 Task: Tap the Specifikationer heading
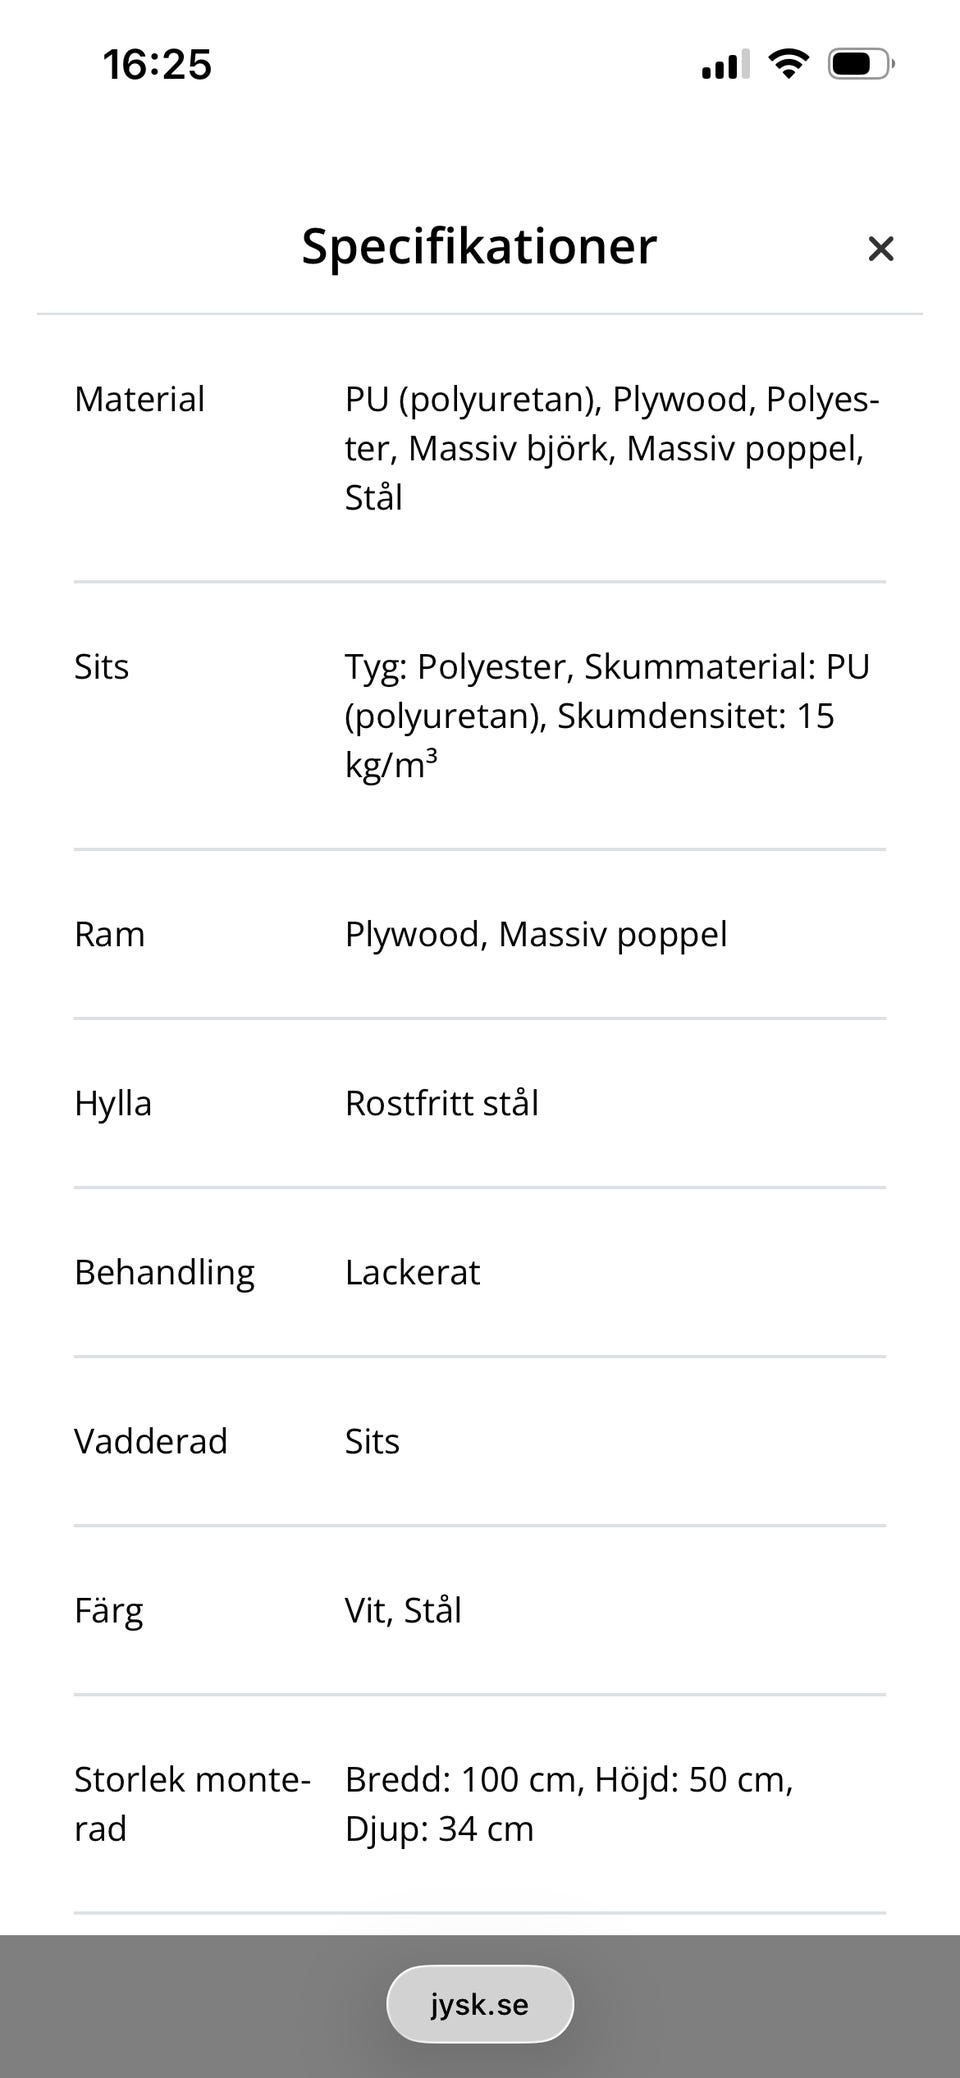coord(479,246)
